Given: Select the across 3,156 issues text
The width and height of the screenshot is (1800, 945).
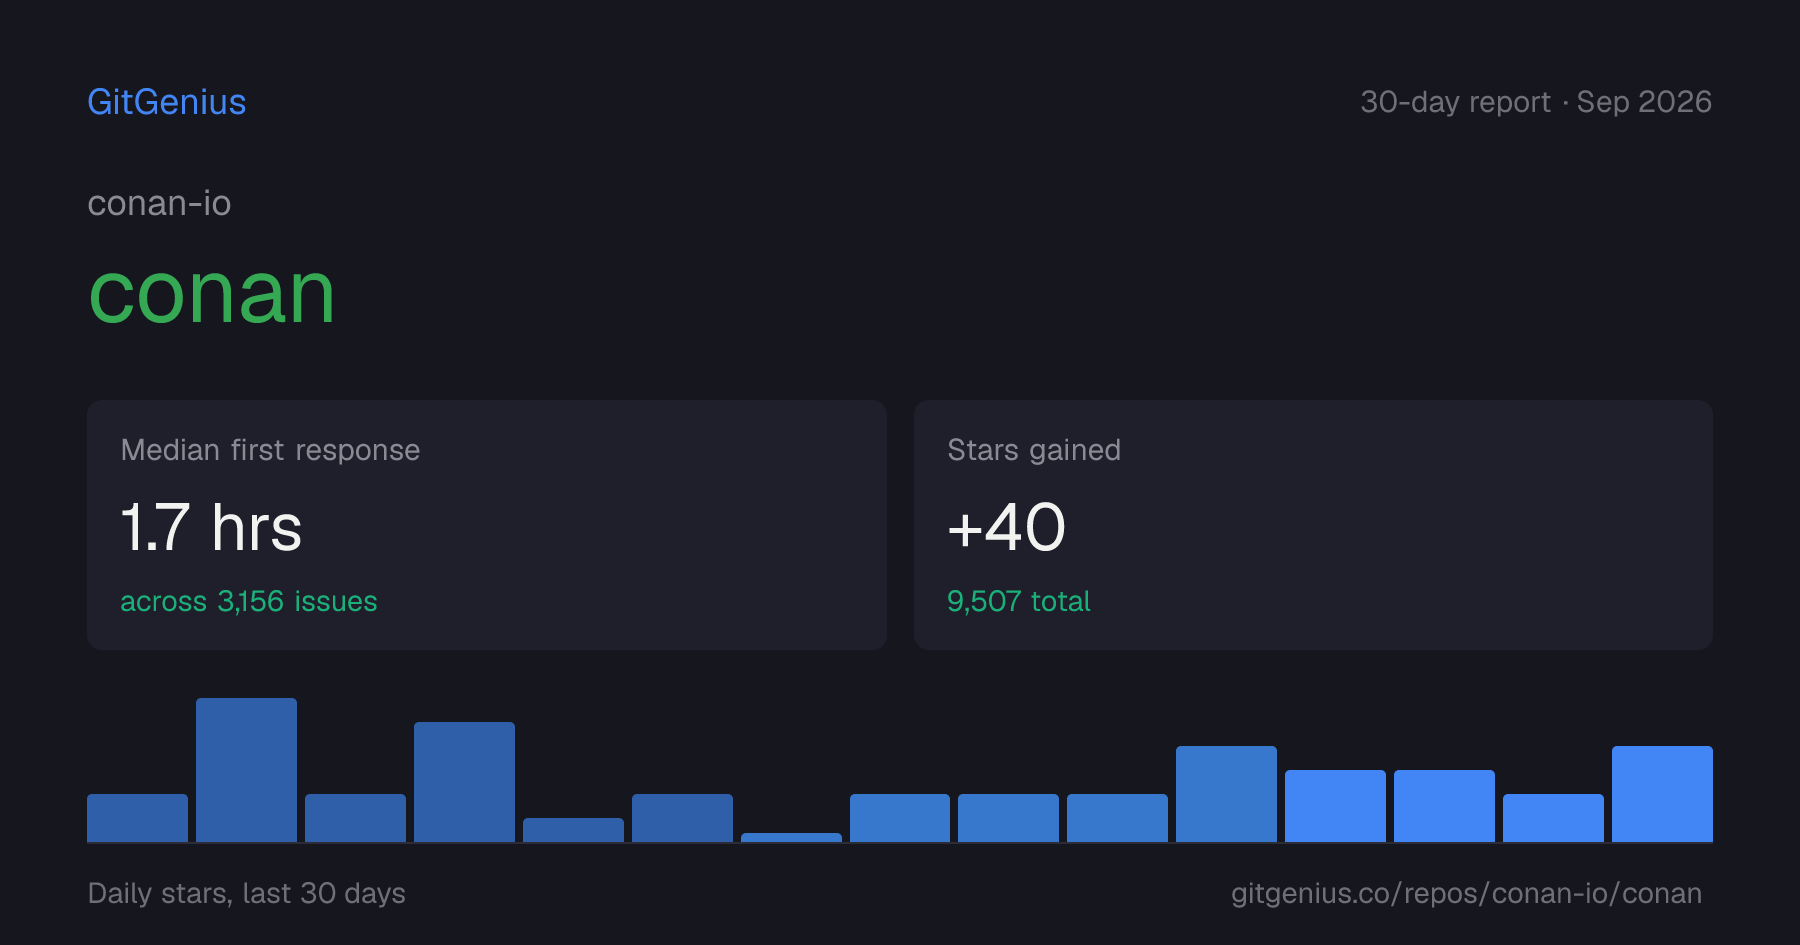Looking at the screenshot, I should point(249,601).
